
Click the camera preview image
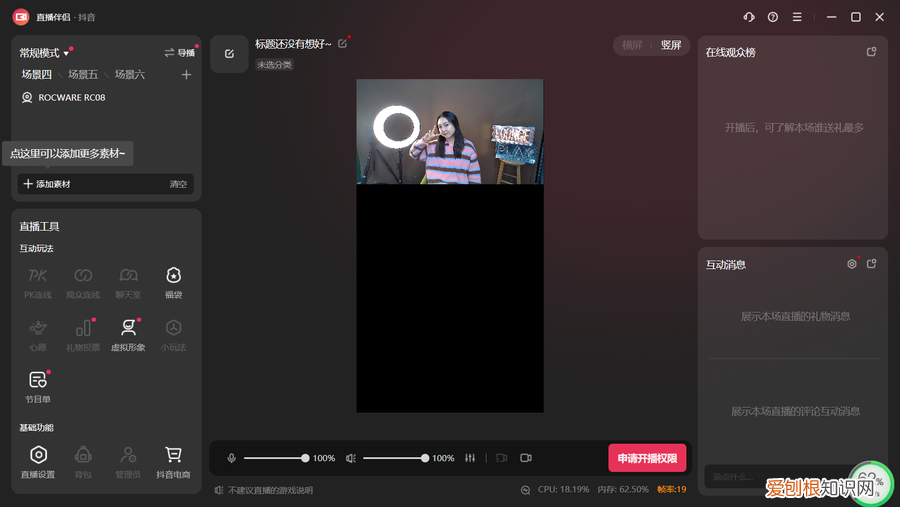click(450, 131)
